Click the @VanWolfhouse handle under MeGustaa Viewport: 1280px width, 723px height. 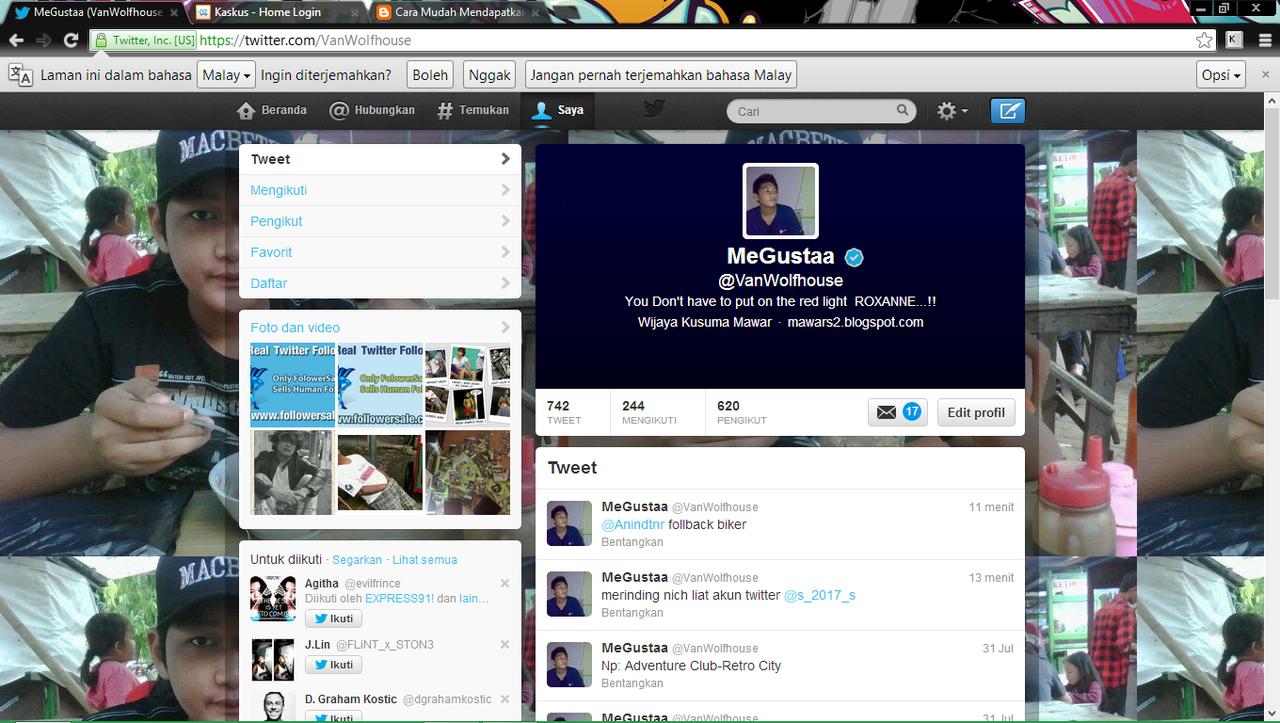(x=780, y=281)
